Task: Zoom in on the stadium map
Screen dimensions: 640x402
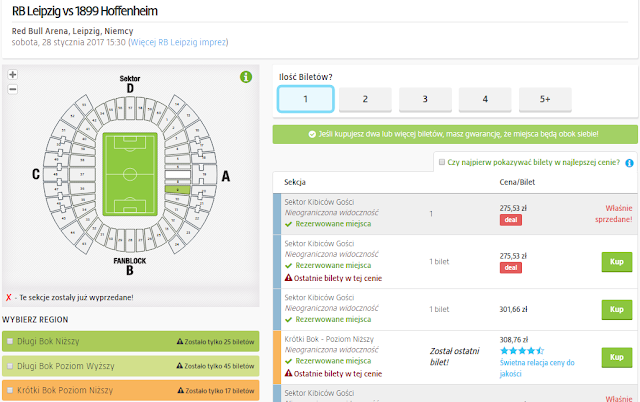Action: pos(12,75)
